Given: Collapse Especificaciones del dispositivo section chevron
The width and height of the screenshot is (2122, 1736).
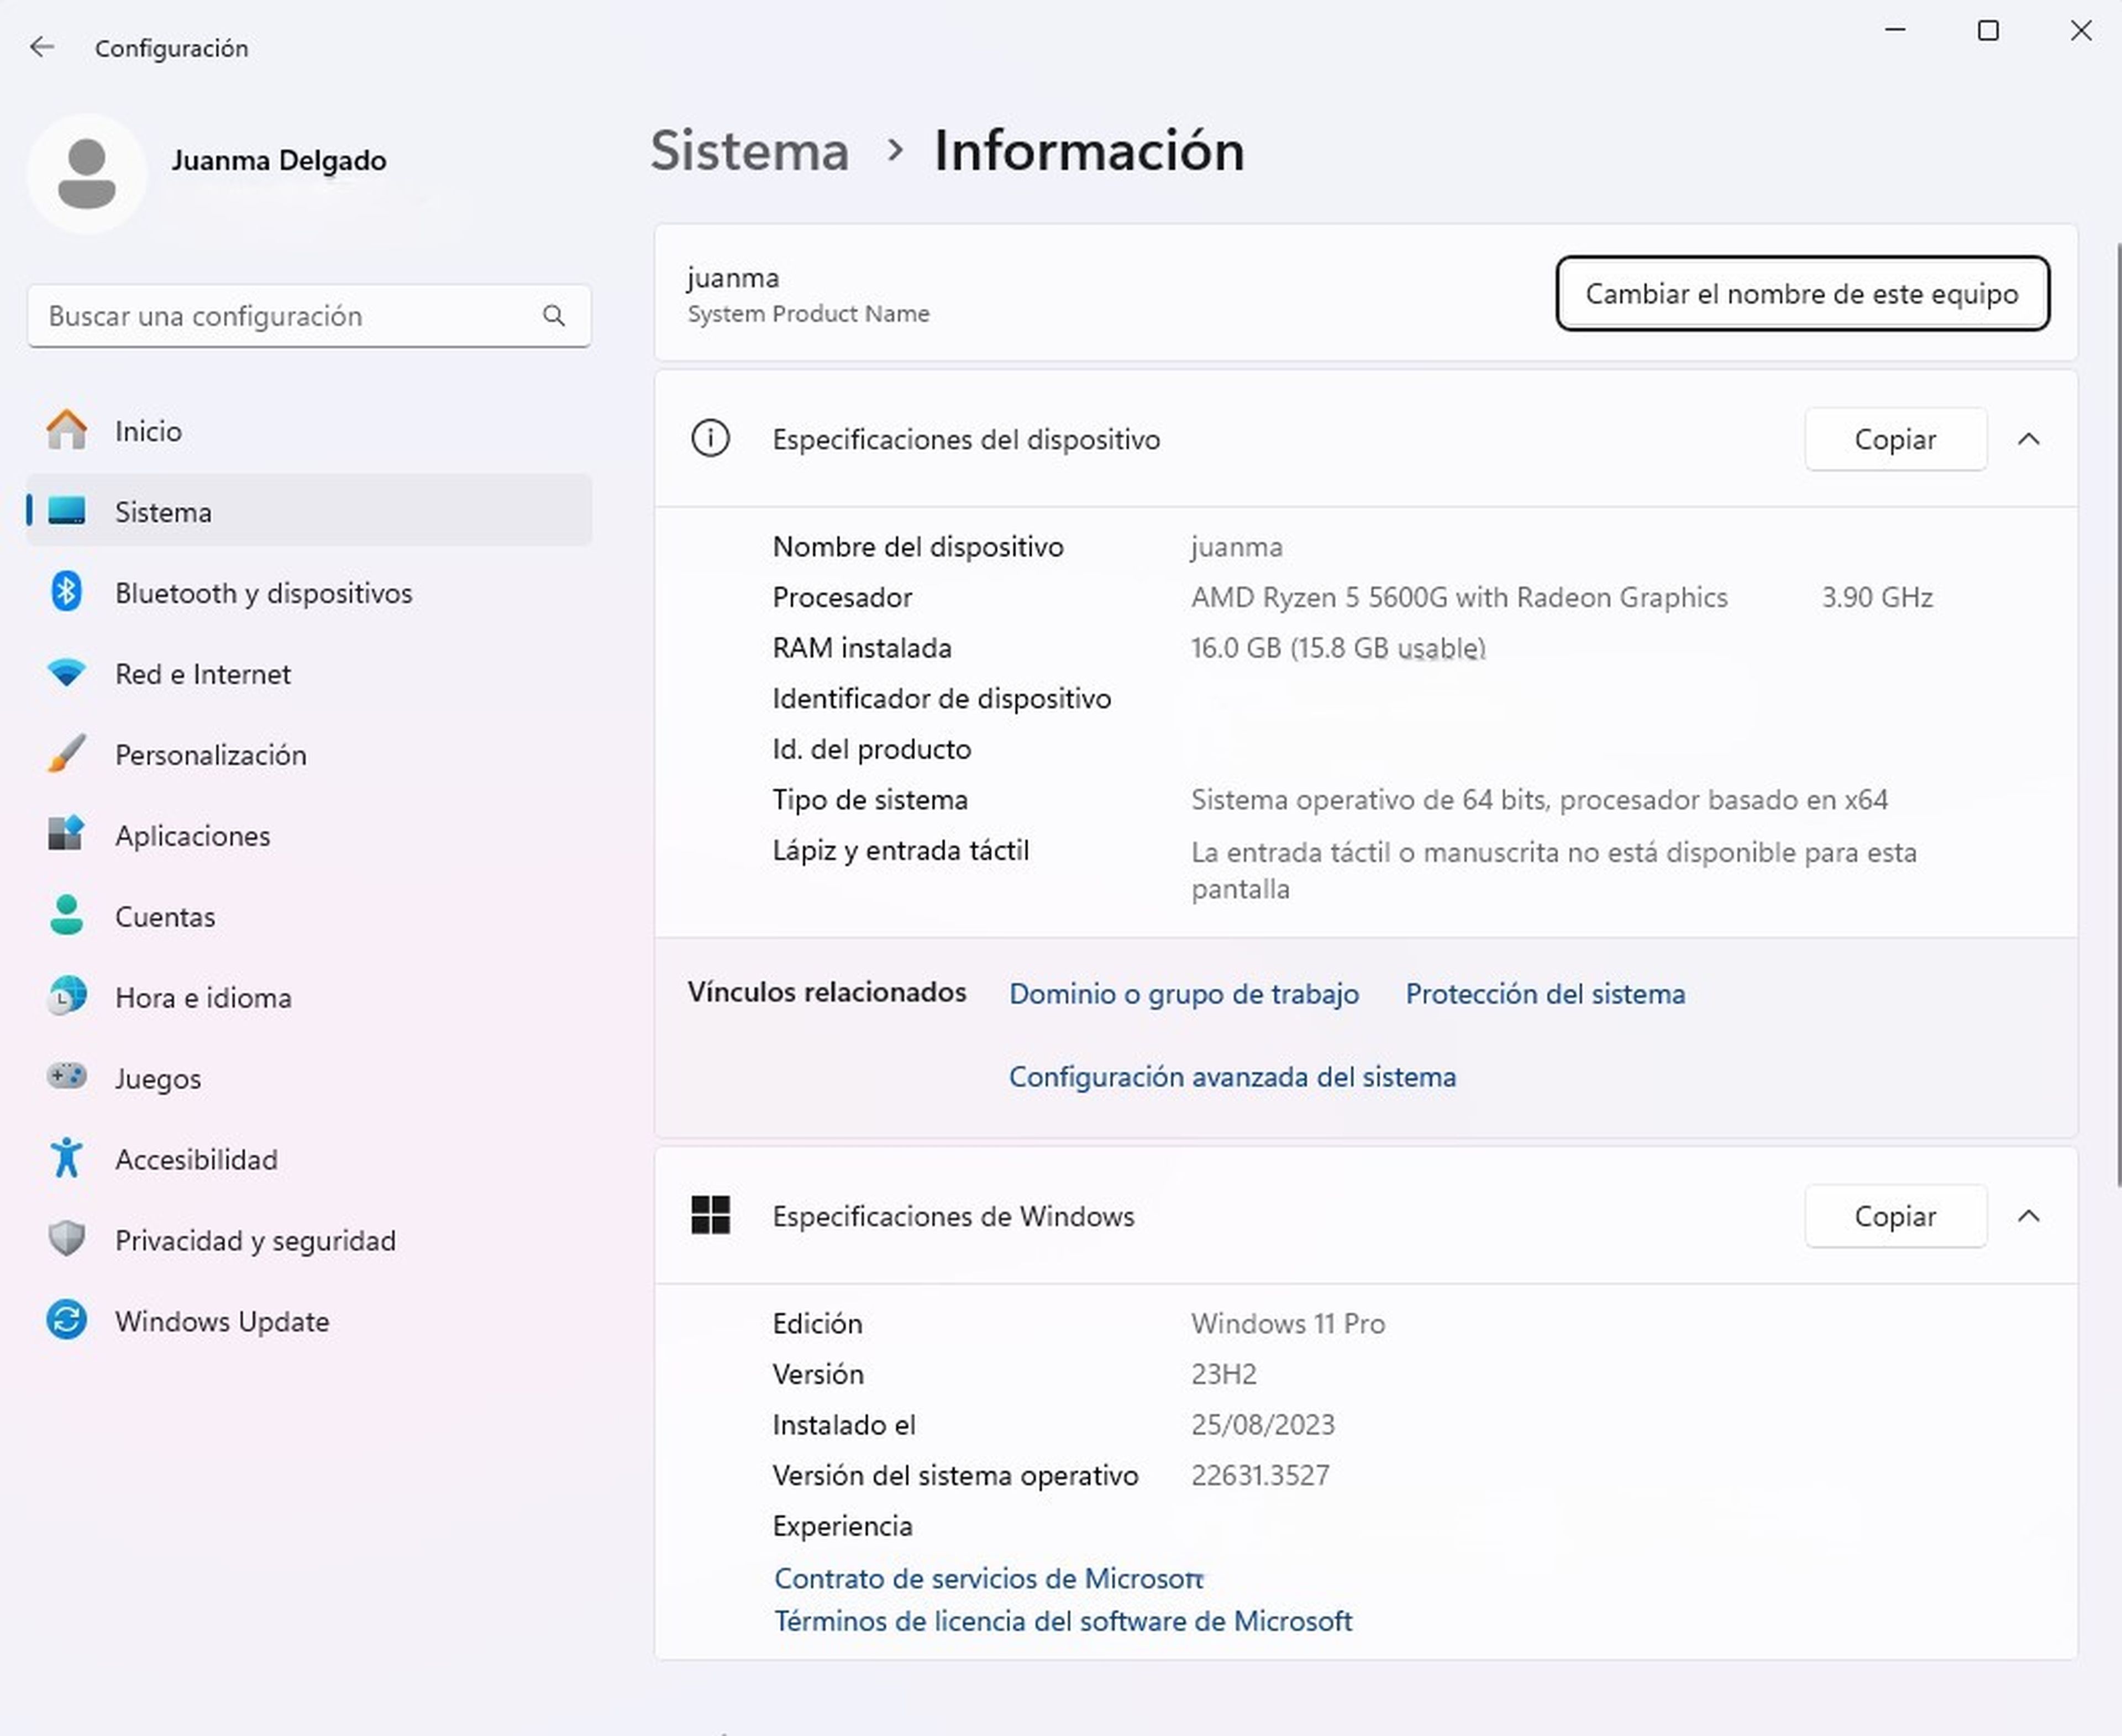Looking at the screenshot, I should (2028, 439).
